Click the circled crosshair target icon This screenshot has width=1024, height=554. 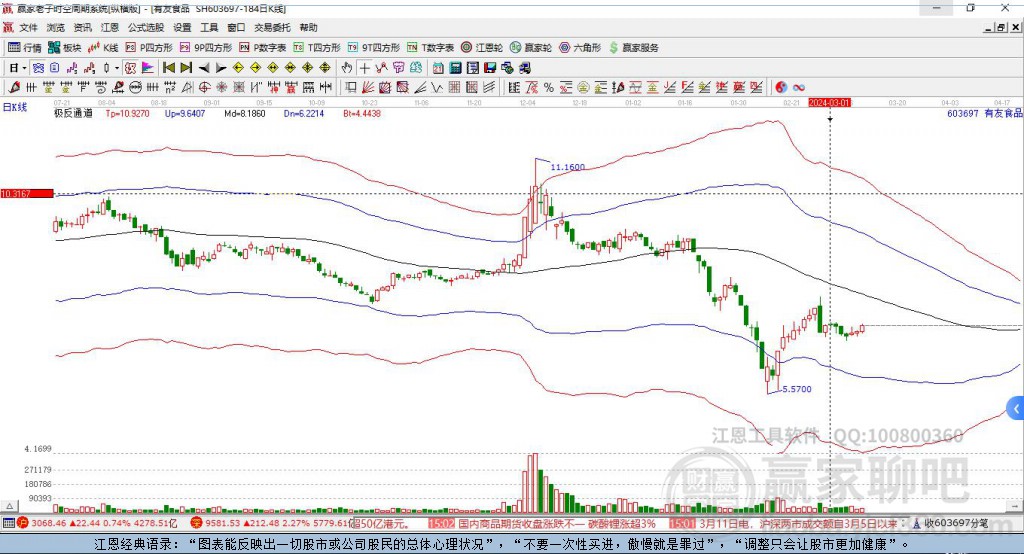[204, 88]
